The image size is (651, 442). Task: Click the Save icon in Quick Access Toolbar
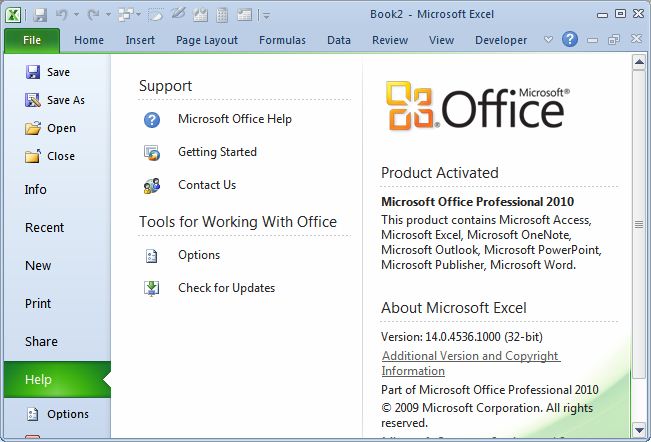[40, 15]
